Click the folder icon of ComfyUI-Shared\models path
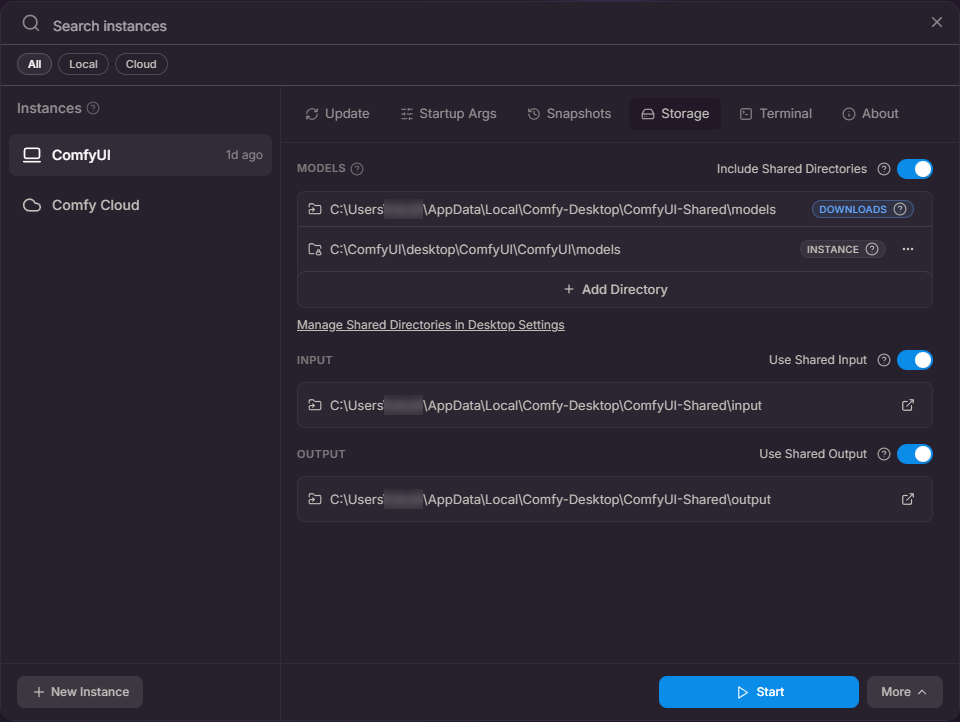This screenshot has height=722, width=960. tap(315, 209)
